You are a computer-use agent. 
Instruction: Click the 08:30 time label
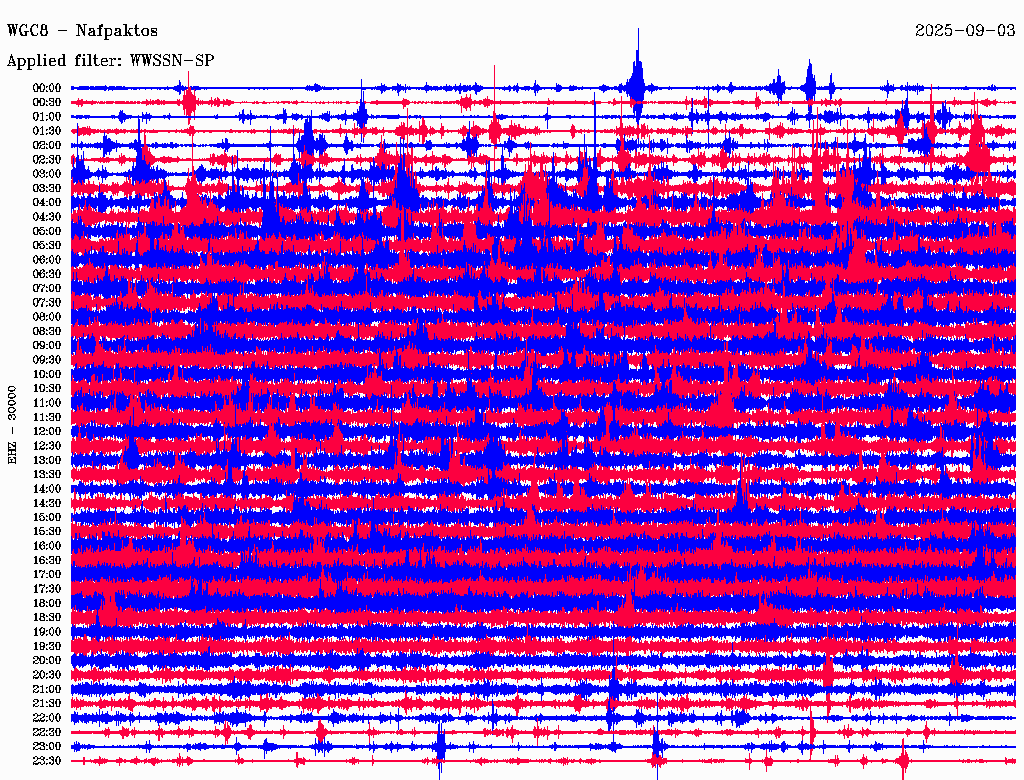point(47,331)
